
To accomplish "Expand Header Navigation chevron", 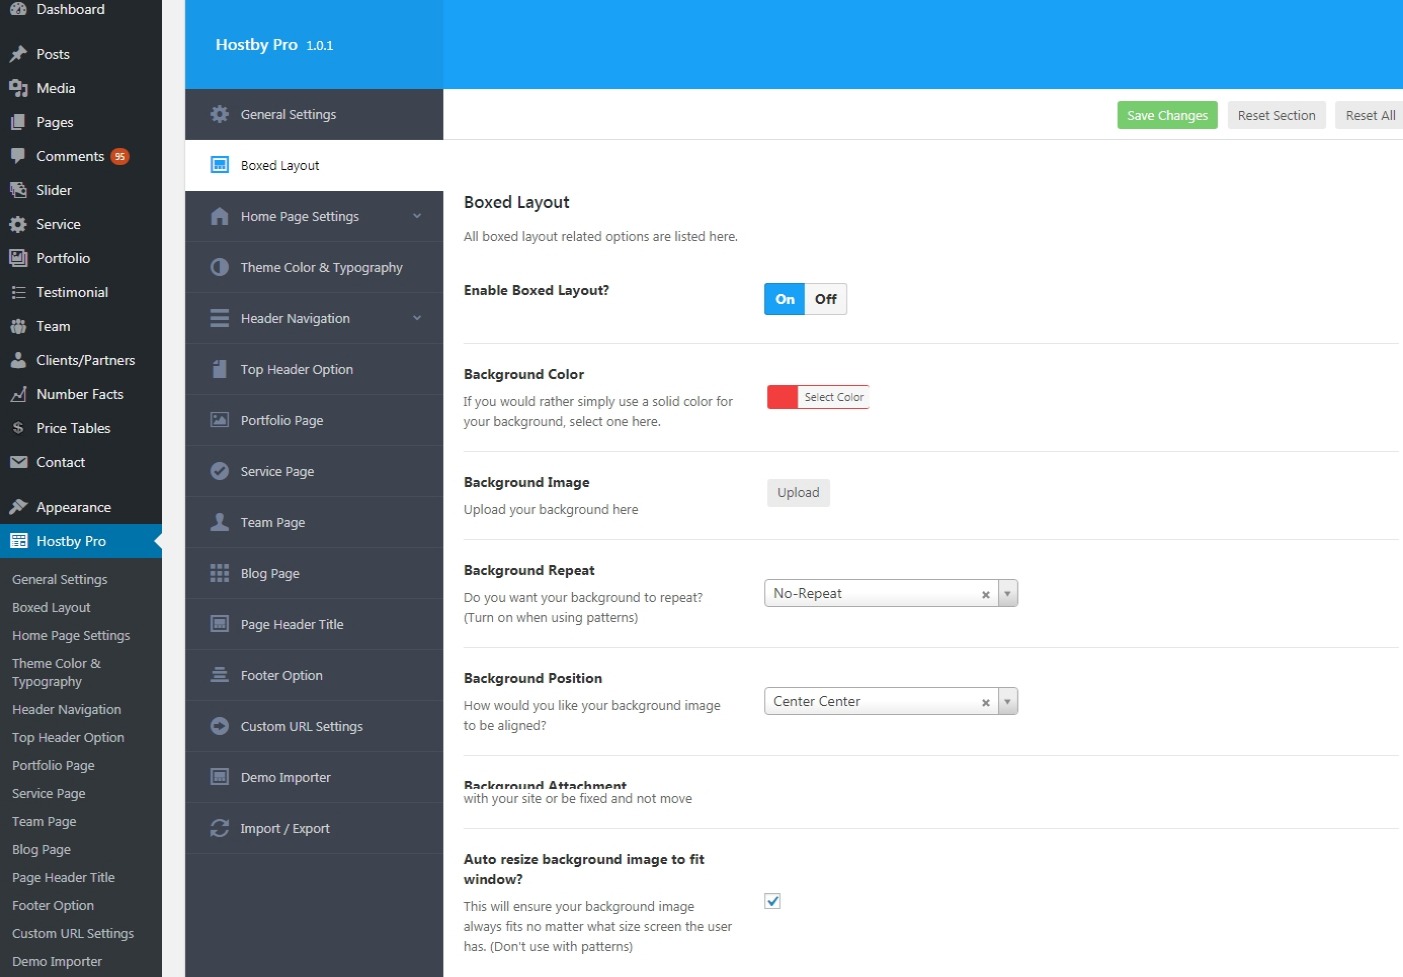I will click(x=417, y=318).
